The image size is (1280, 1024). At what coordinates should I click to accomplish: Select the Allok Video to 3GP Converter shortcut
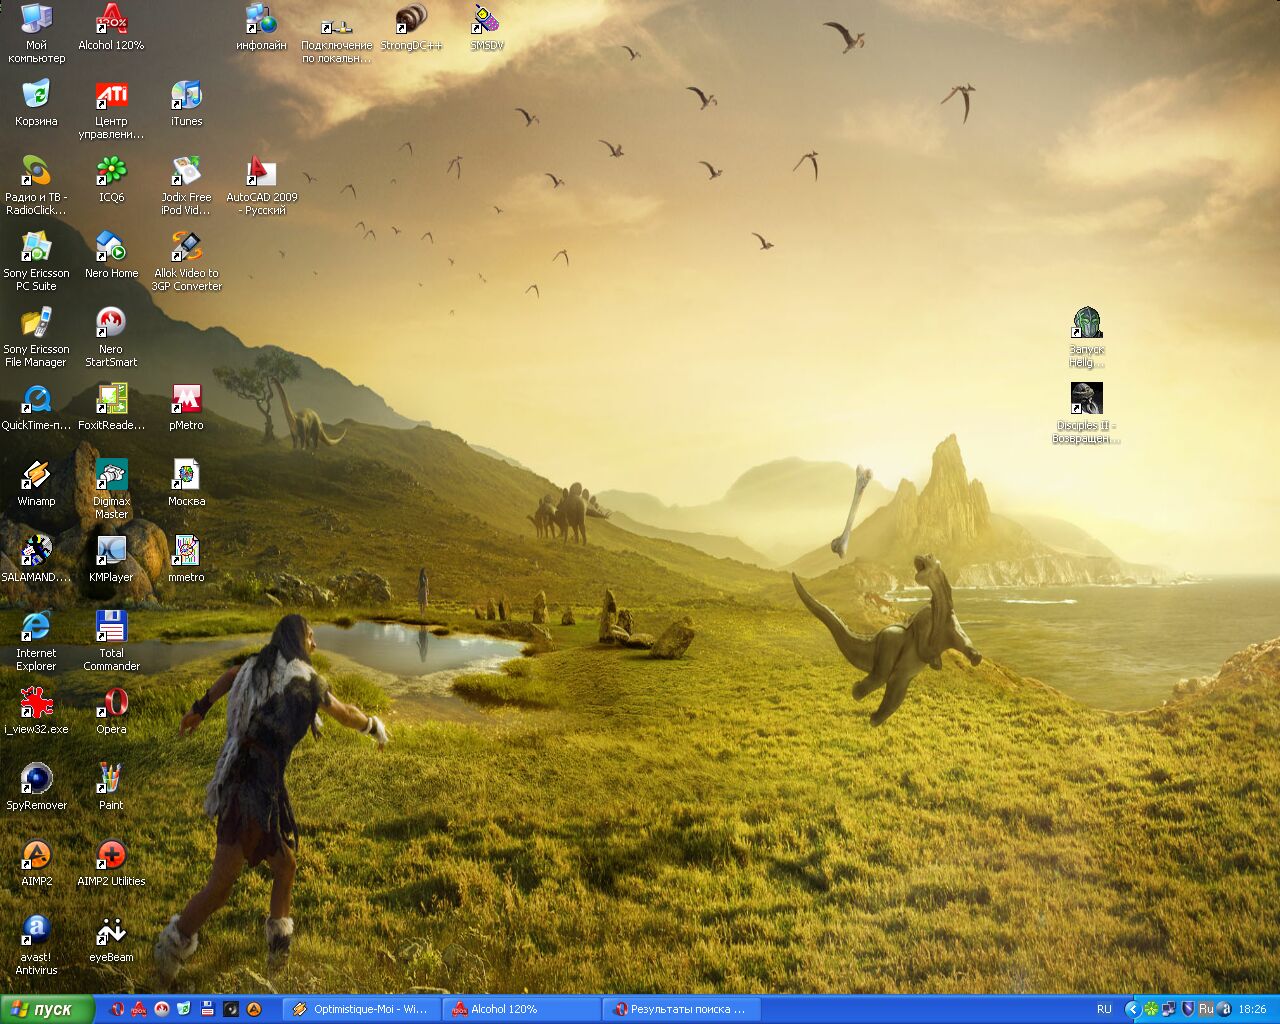pos(186,262)
